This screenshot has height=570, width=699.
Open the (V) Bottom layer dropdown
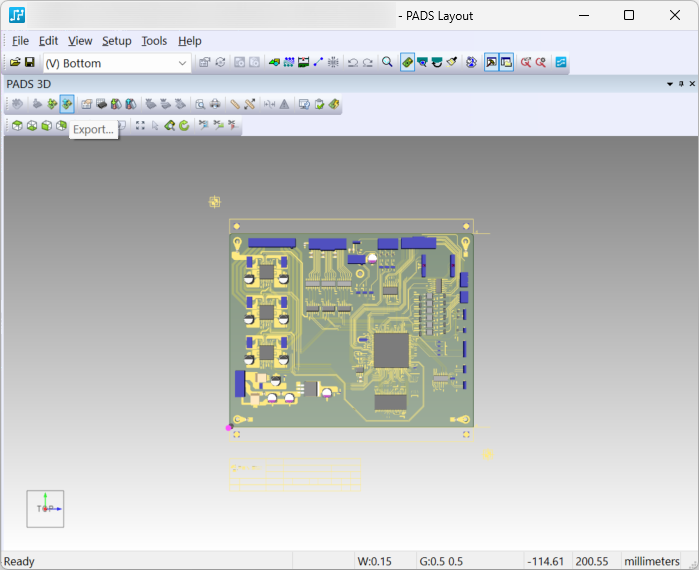coord(118,63)
